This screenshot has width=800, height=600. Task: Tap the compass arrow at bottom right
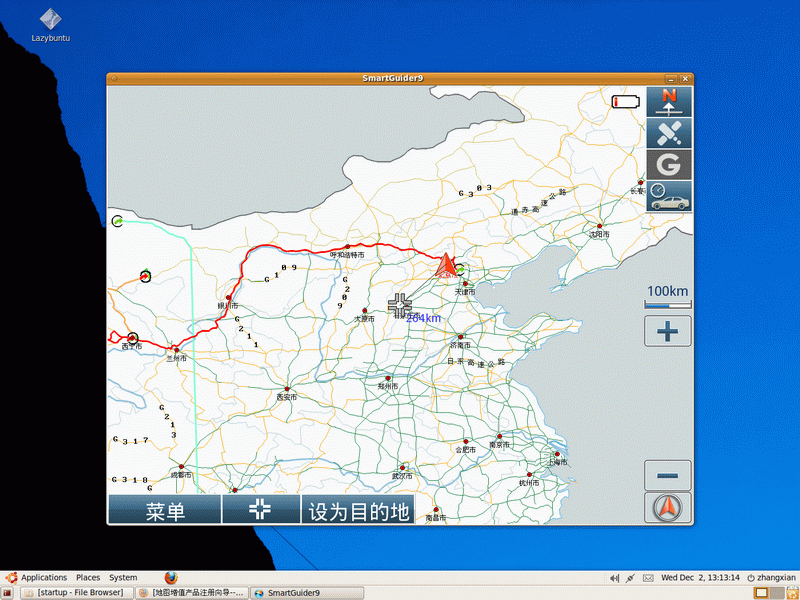click(667, 507)
